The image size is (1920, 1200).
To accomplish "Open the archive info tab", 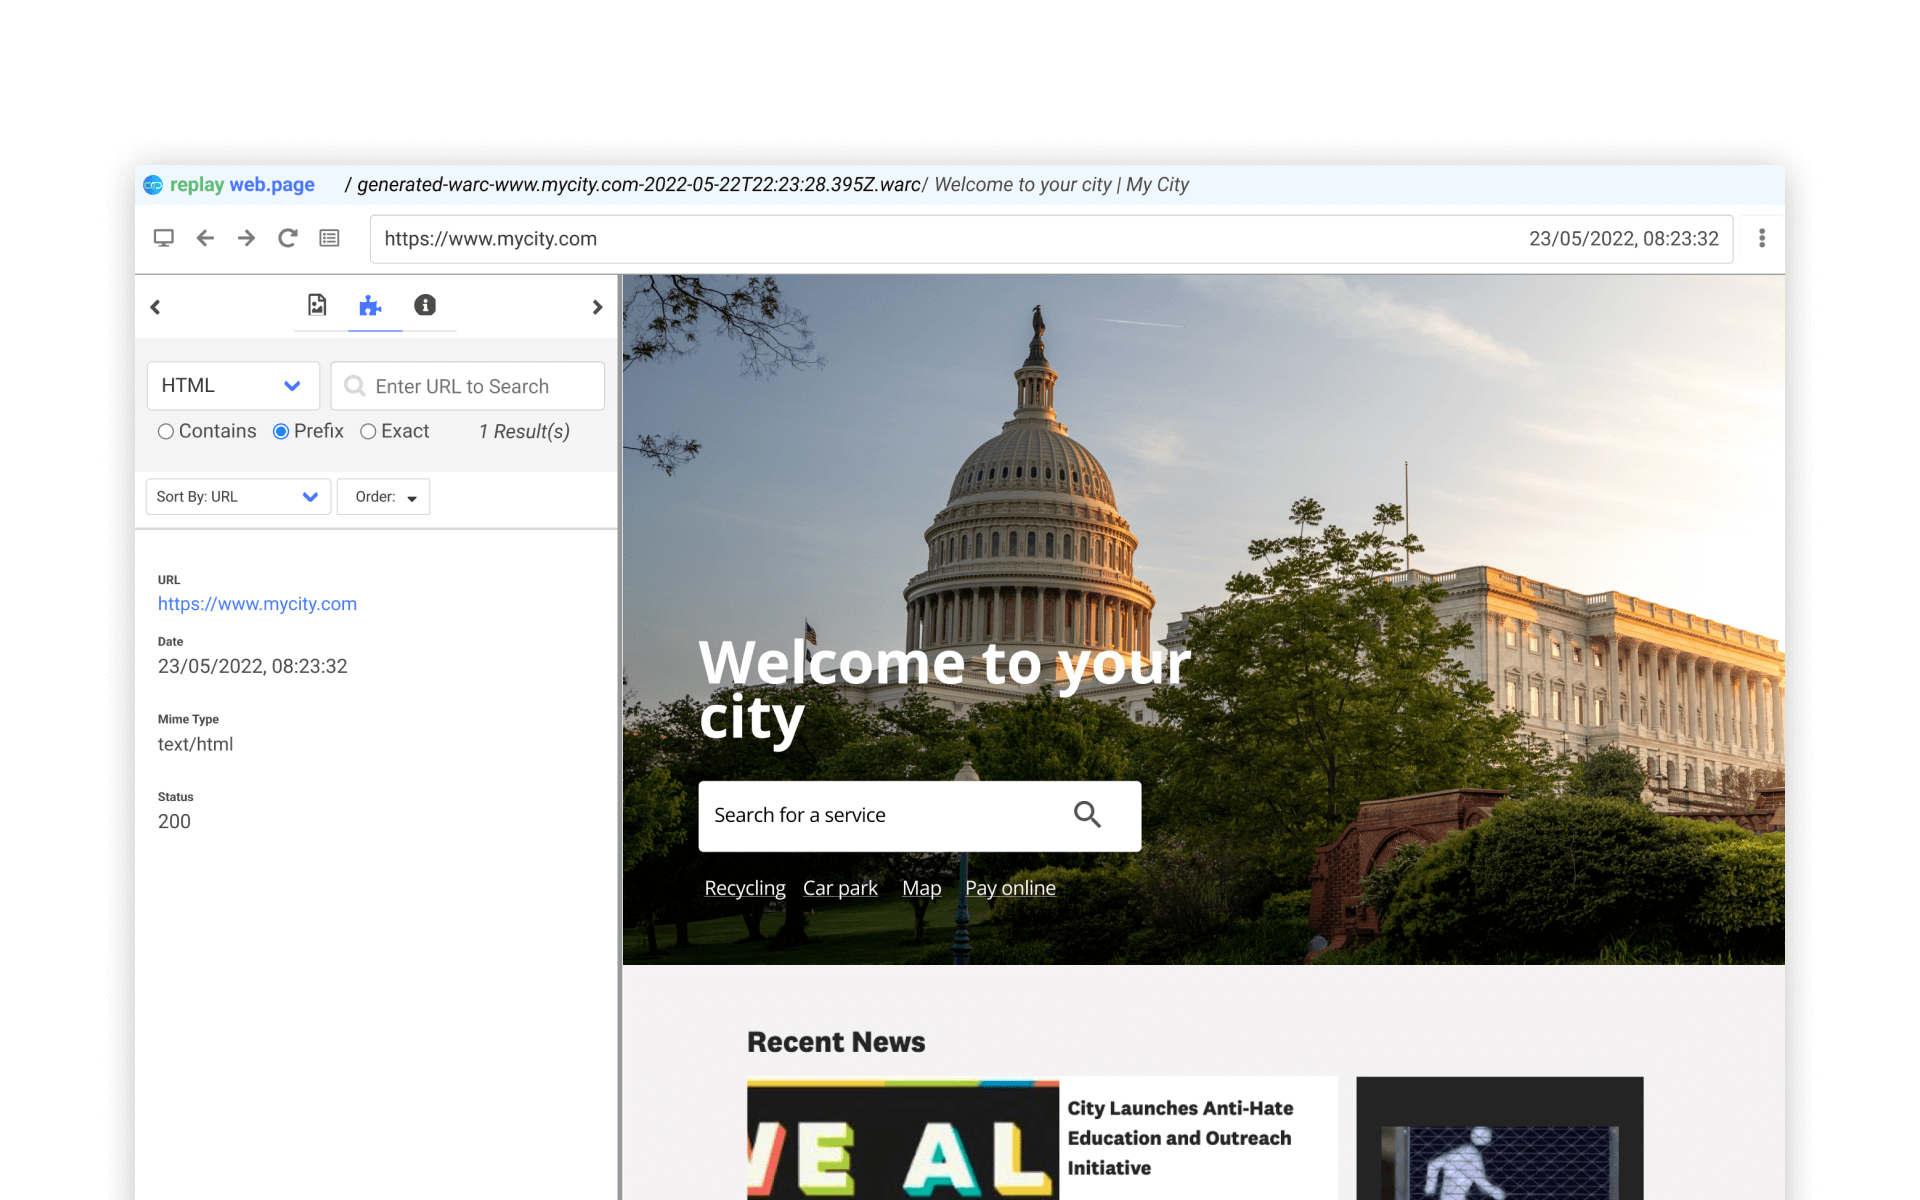I will click(425, 305).
